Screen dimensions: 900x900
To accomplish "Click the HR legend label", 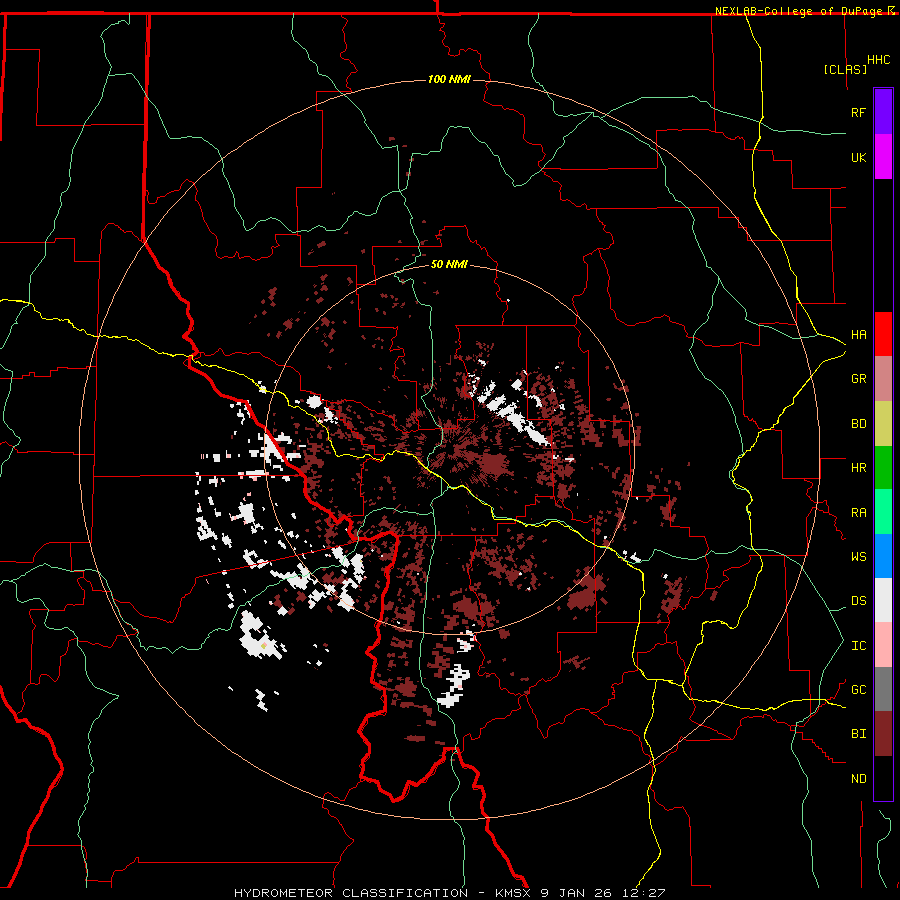I will (858, 468).
